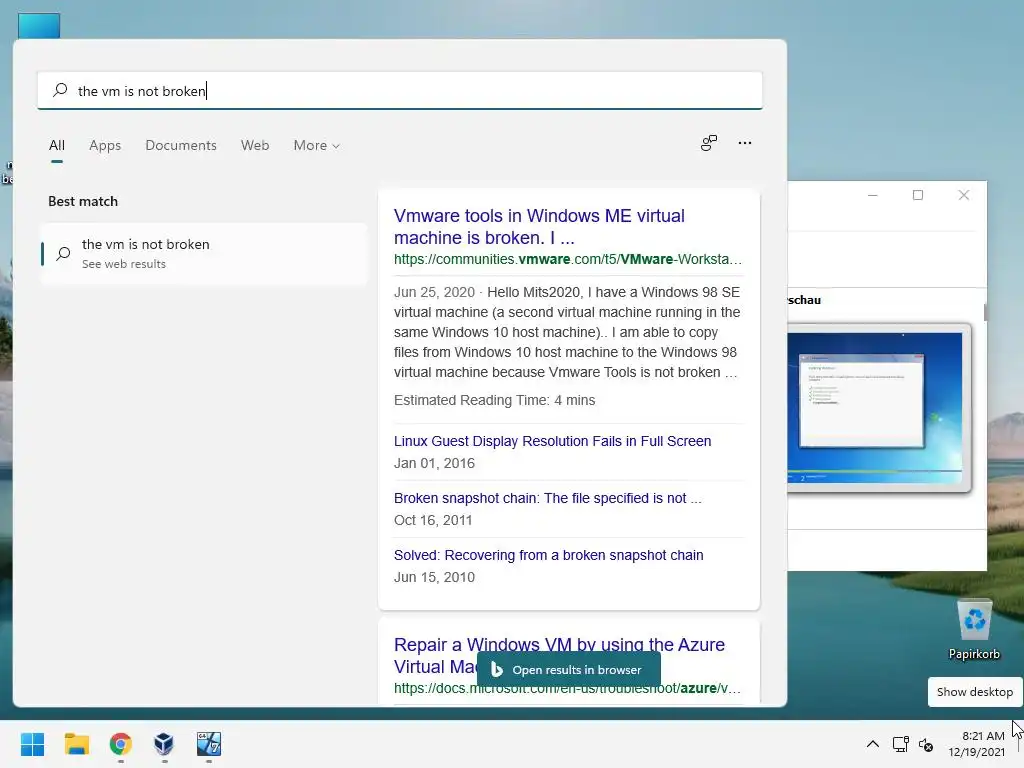Open network status tray icon
Screen dimensions: 1024x768
pyautogui.click(x=901, y=744)
